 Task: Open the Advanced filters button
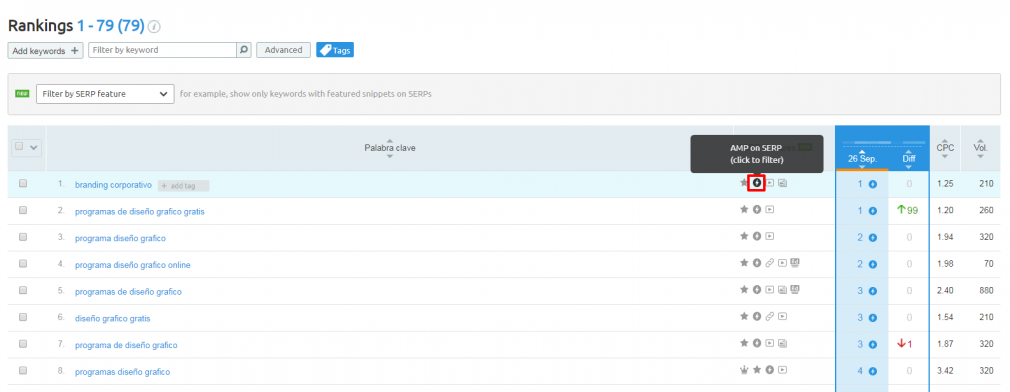point(283,50)
